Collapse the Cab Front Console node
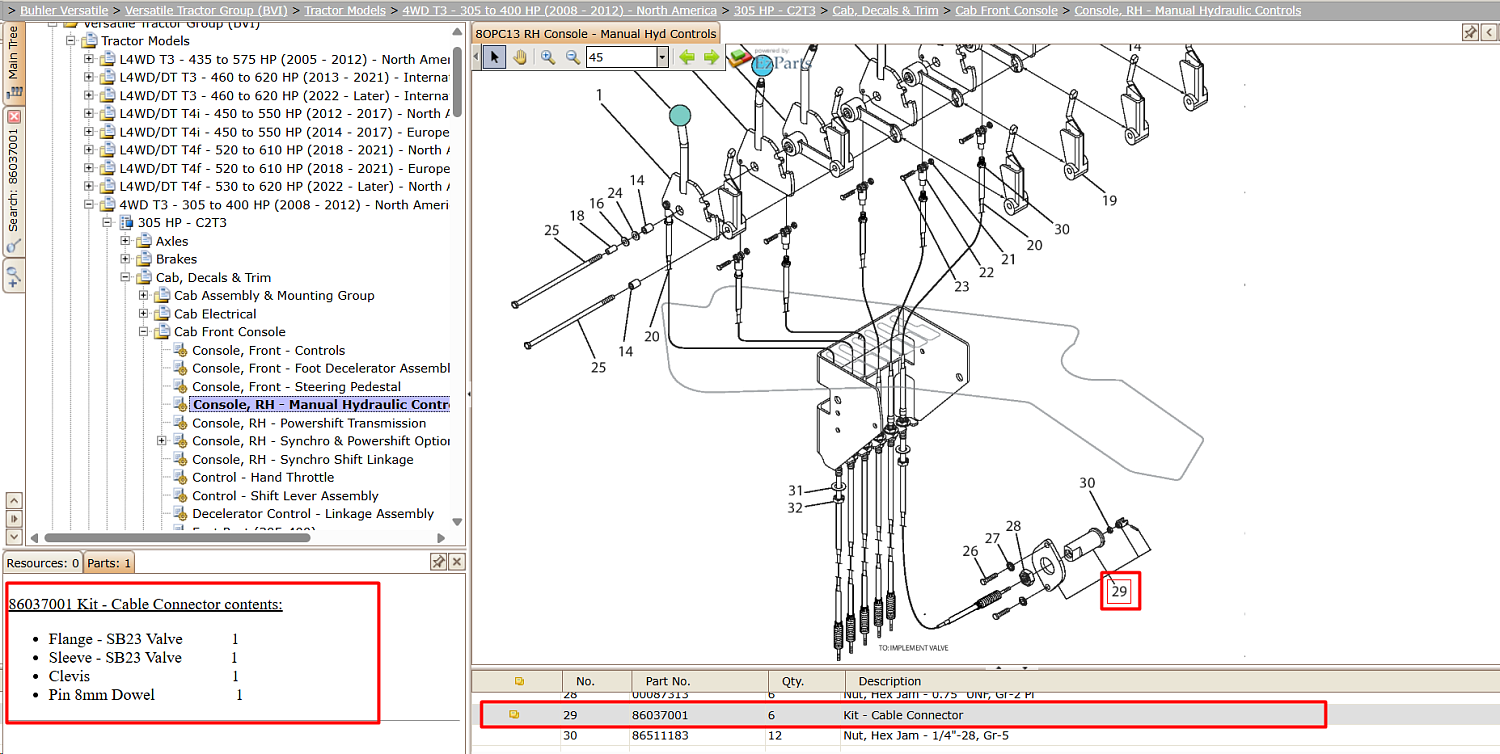The image size is (1500, 754). click(143, 331)
